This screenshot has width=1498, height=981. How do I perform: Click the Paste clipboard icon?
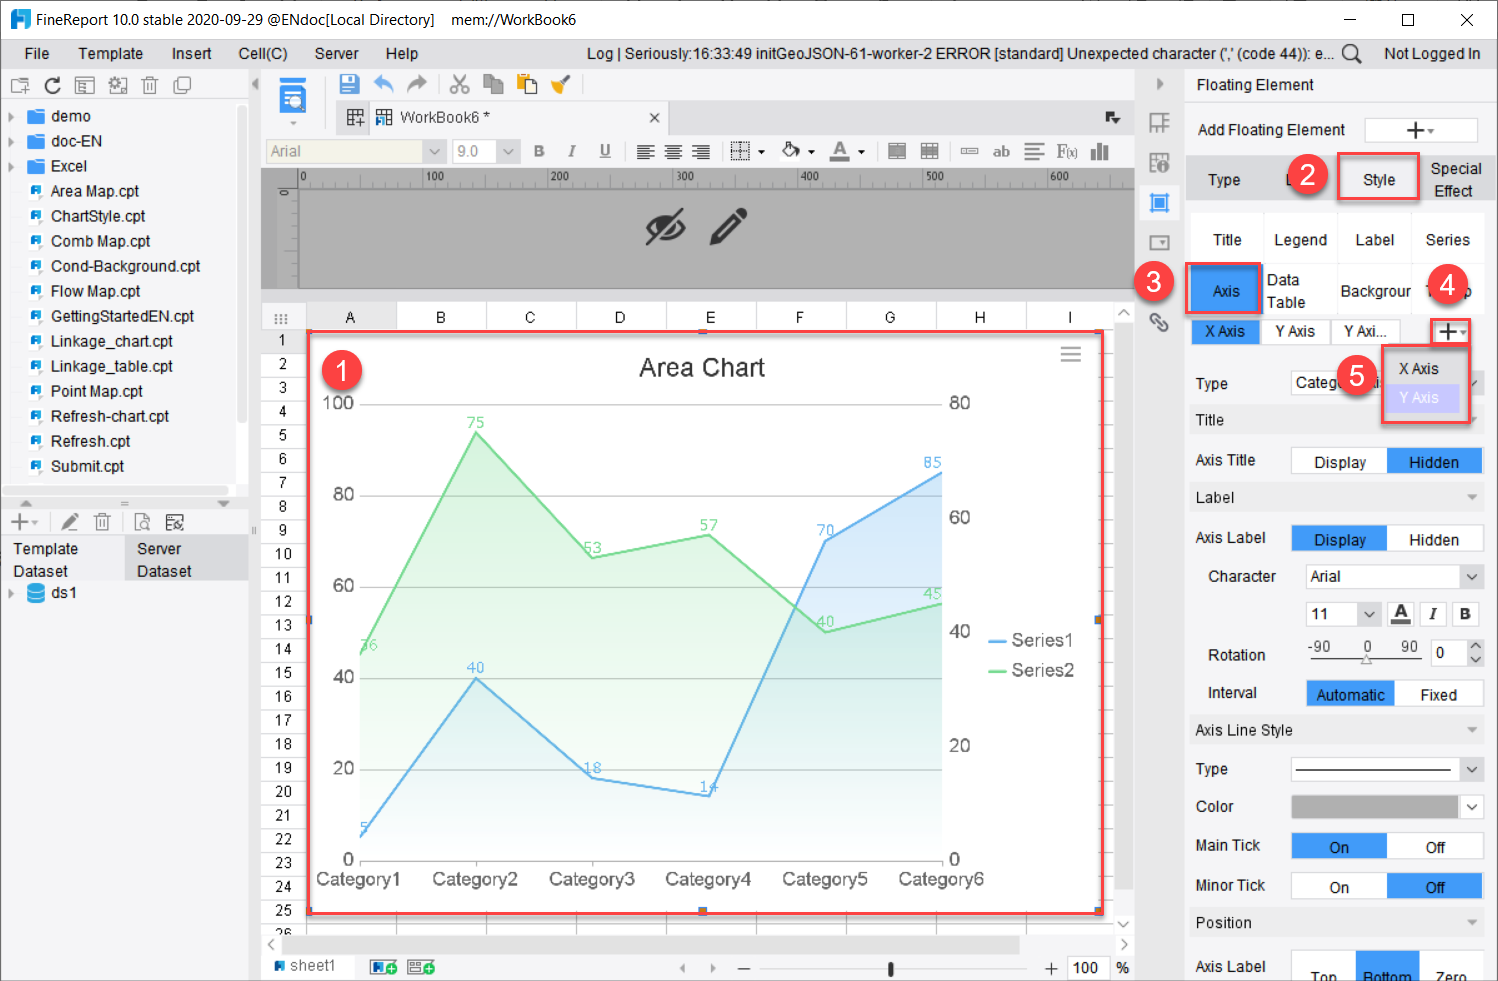pos(527,84)
